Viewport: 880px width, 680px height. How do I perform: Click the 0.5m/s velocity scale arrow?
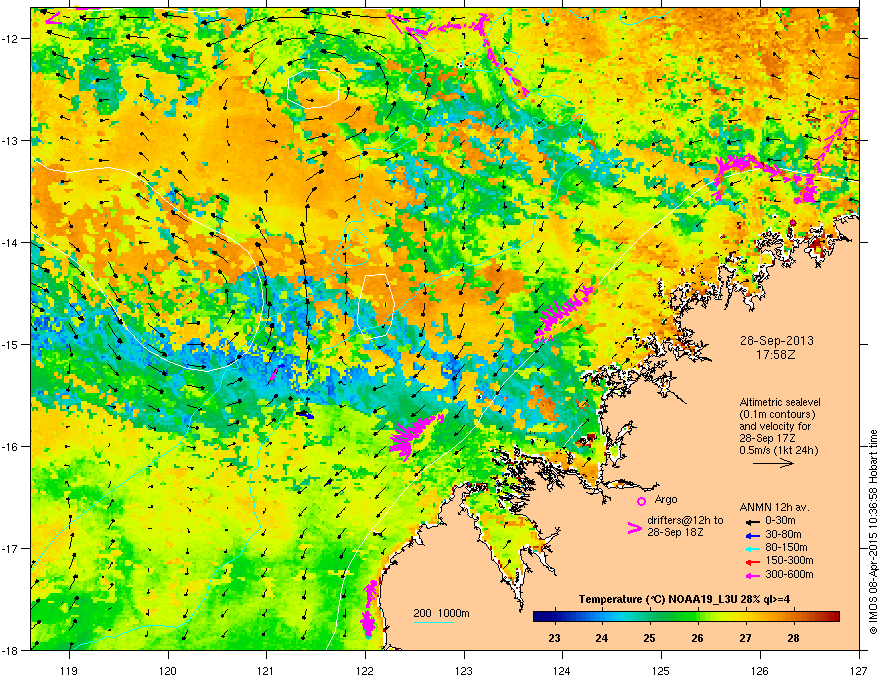click(x=773, y=463)
